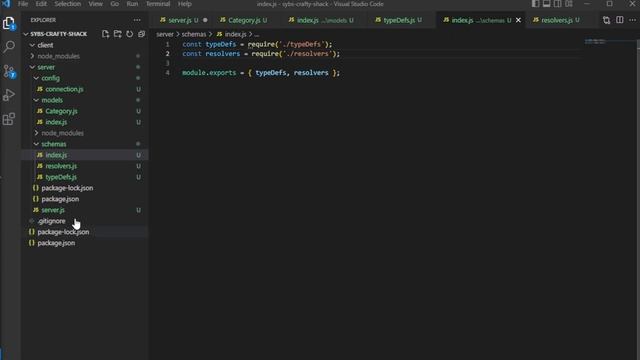
Task: Open root-level package.json file
Action: 56,243
